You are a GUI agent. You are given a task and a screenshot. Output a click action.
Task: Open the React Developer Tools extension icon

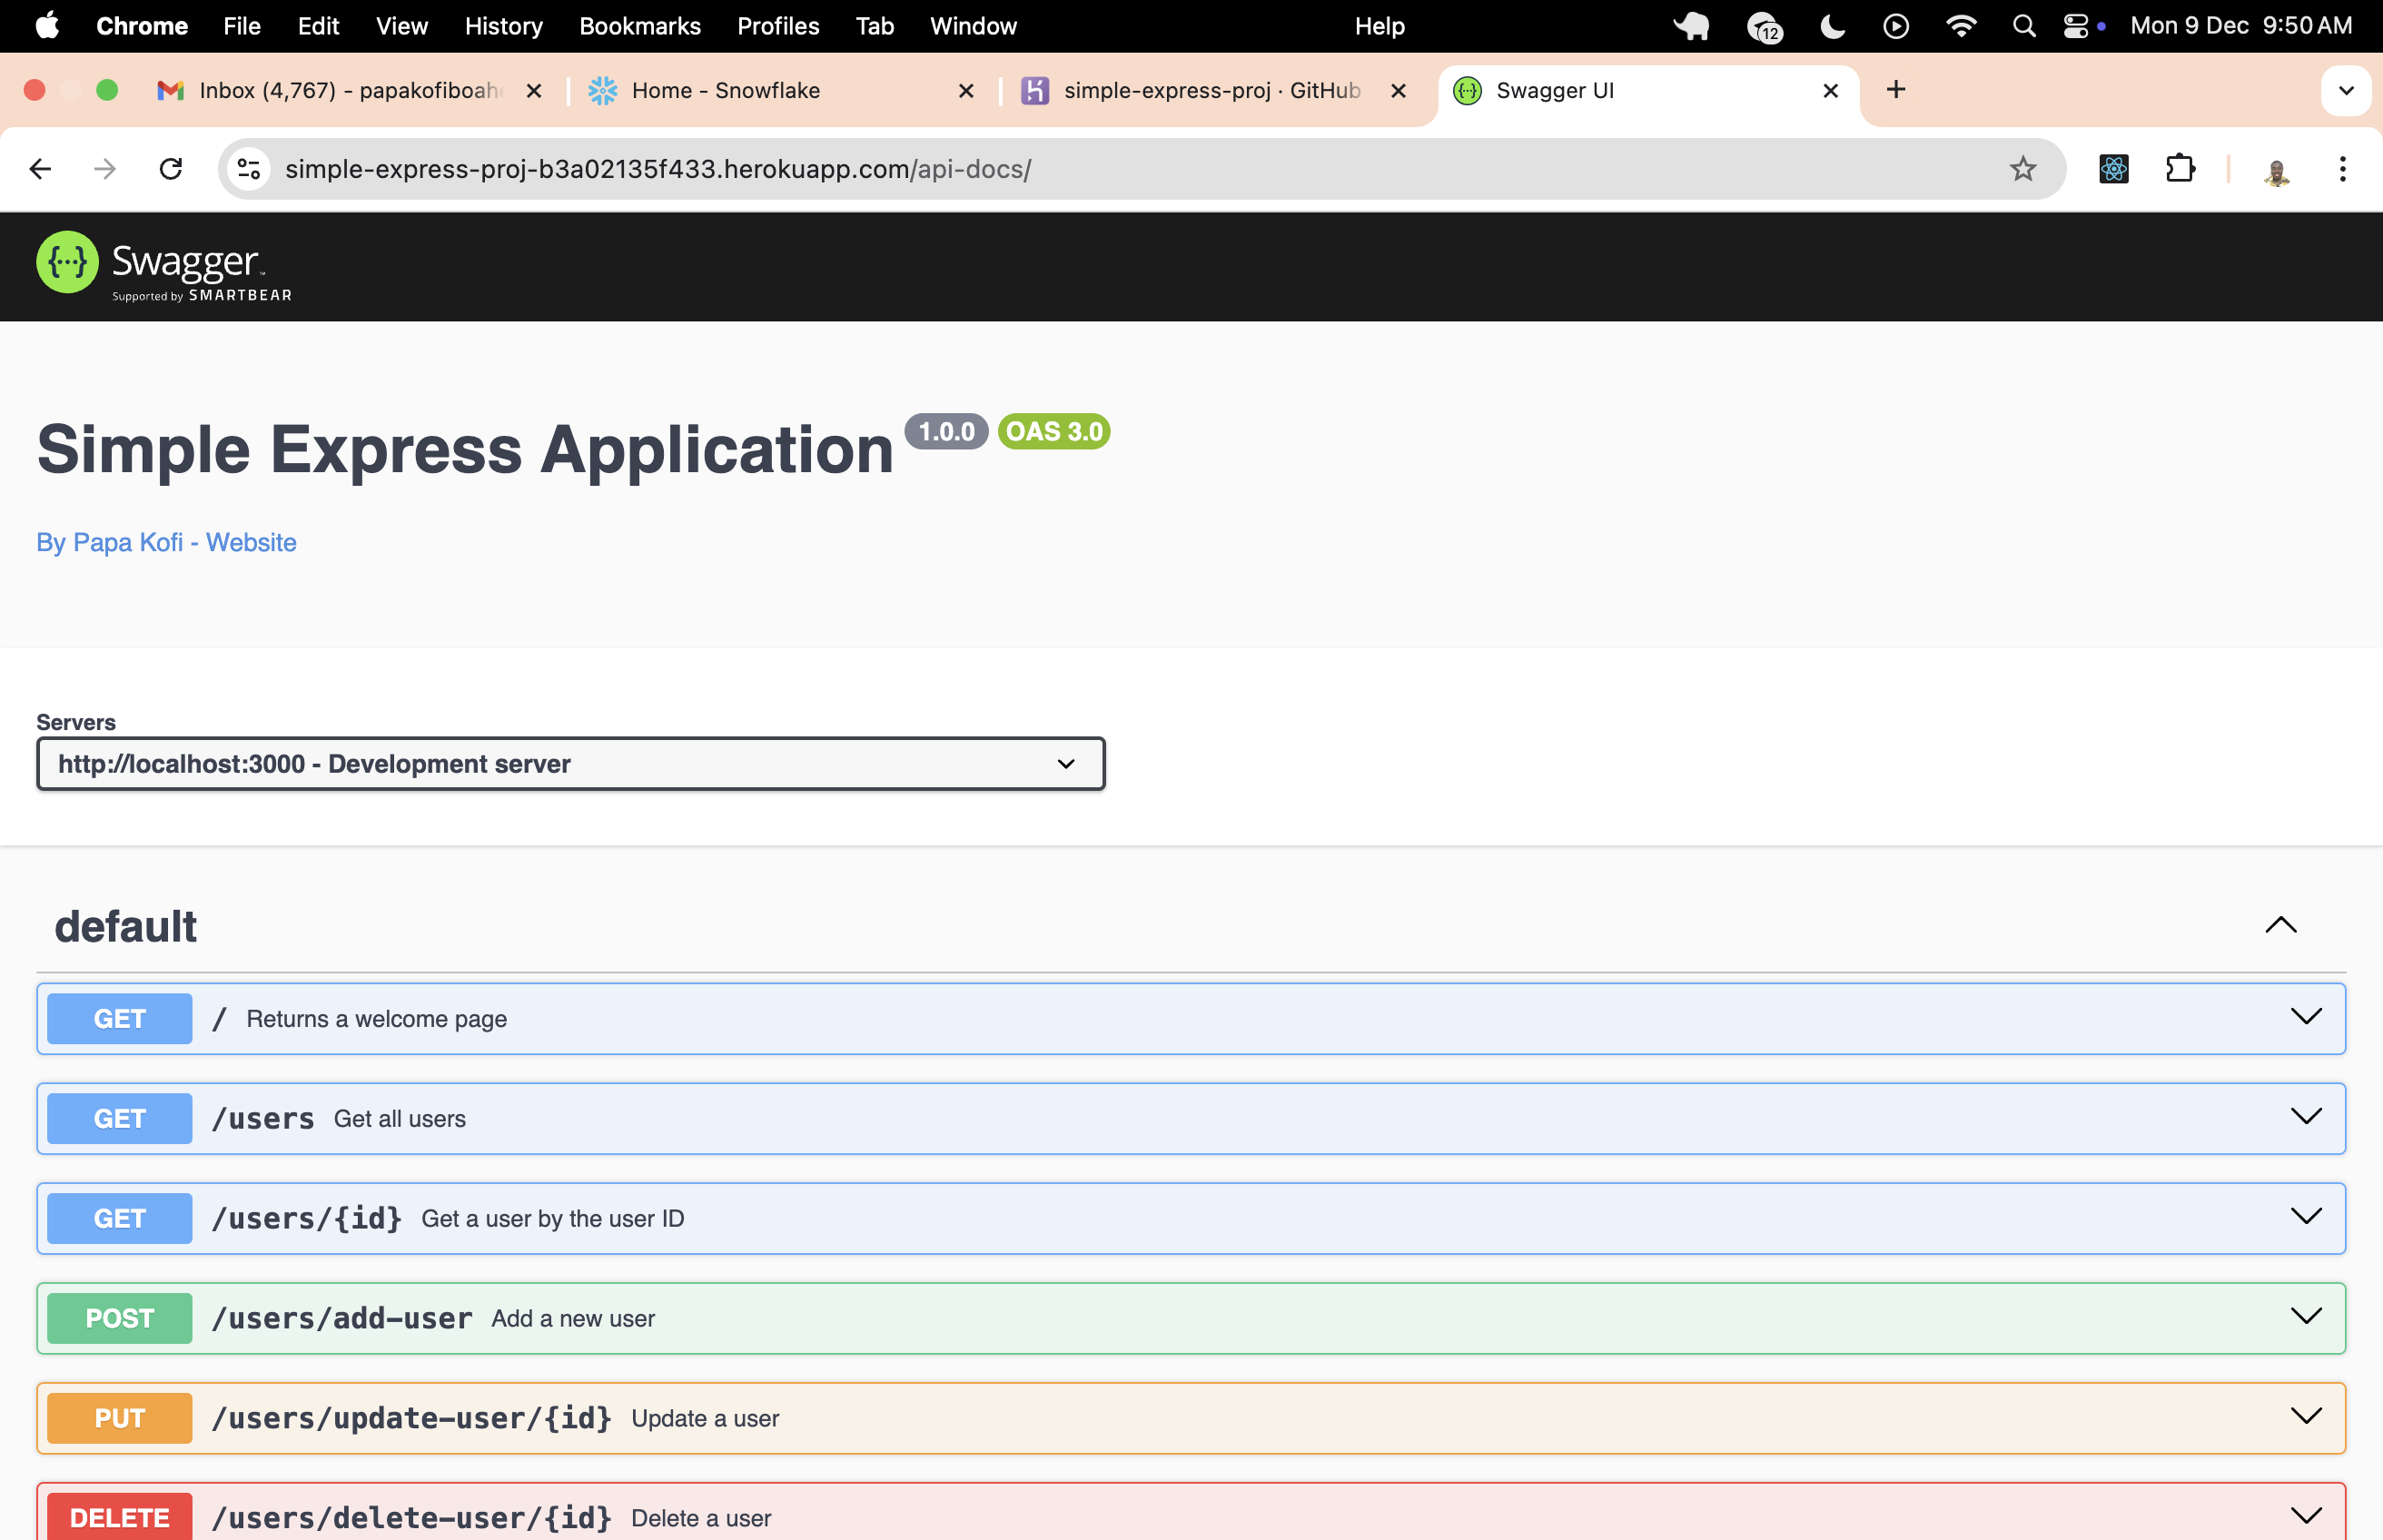coord(2113,169)
